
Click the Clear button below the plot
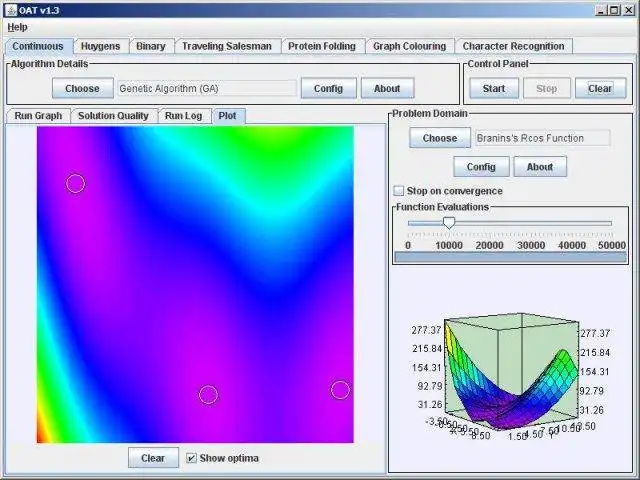[153, 458]
